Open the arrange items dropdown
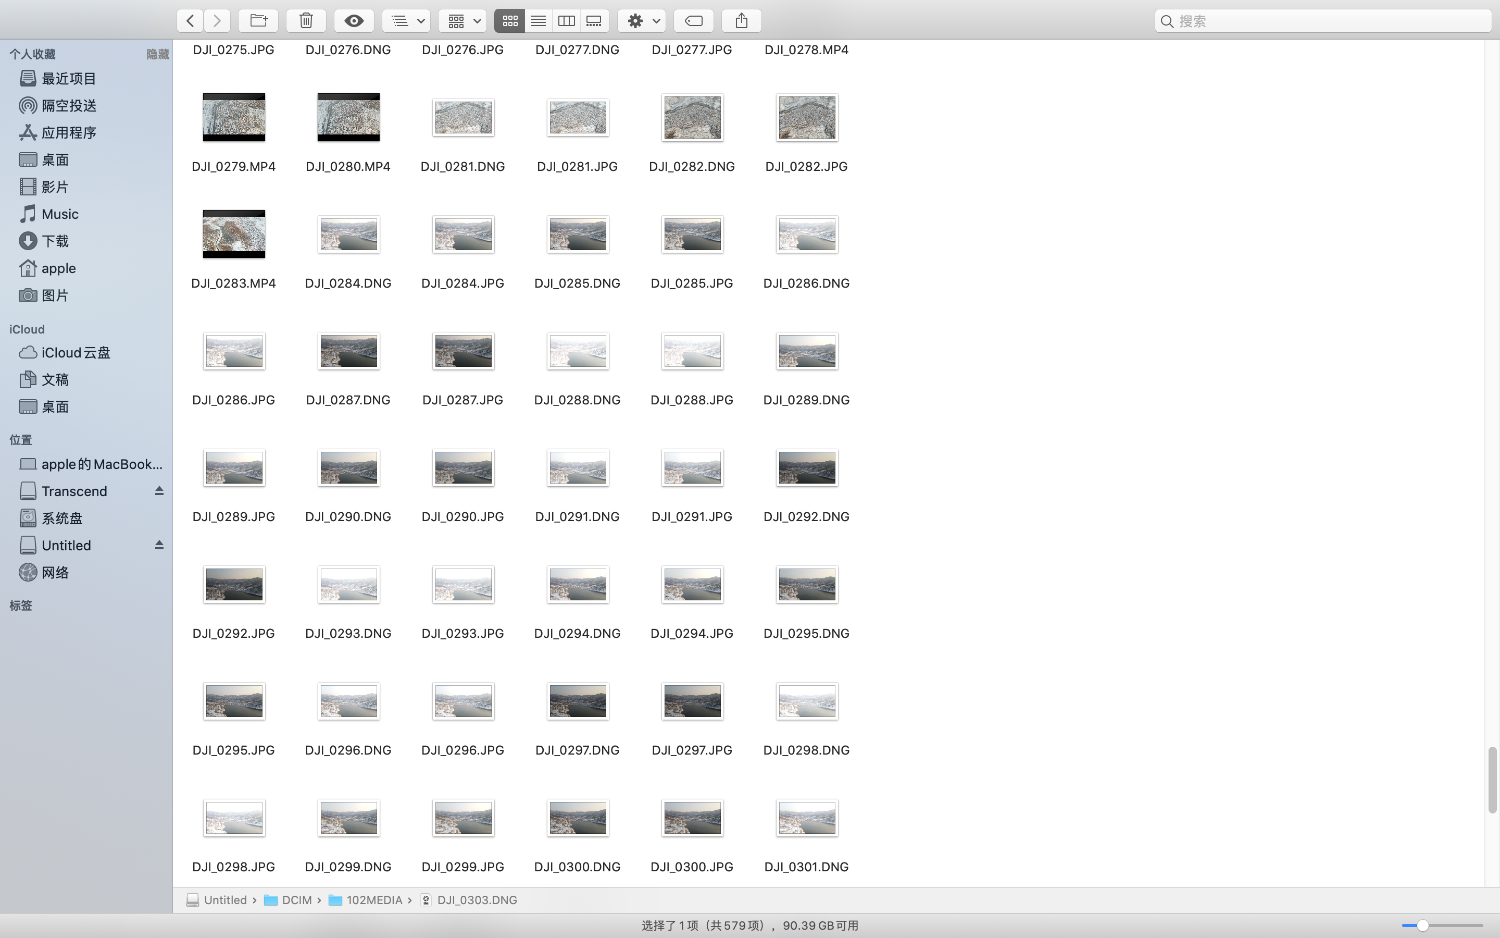The image size is (1500, 938). 406,20
